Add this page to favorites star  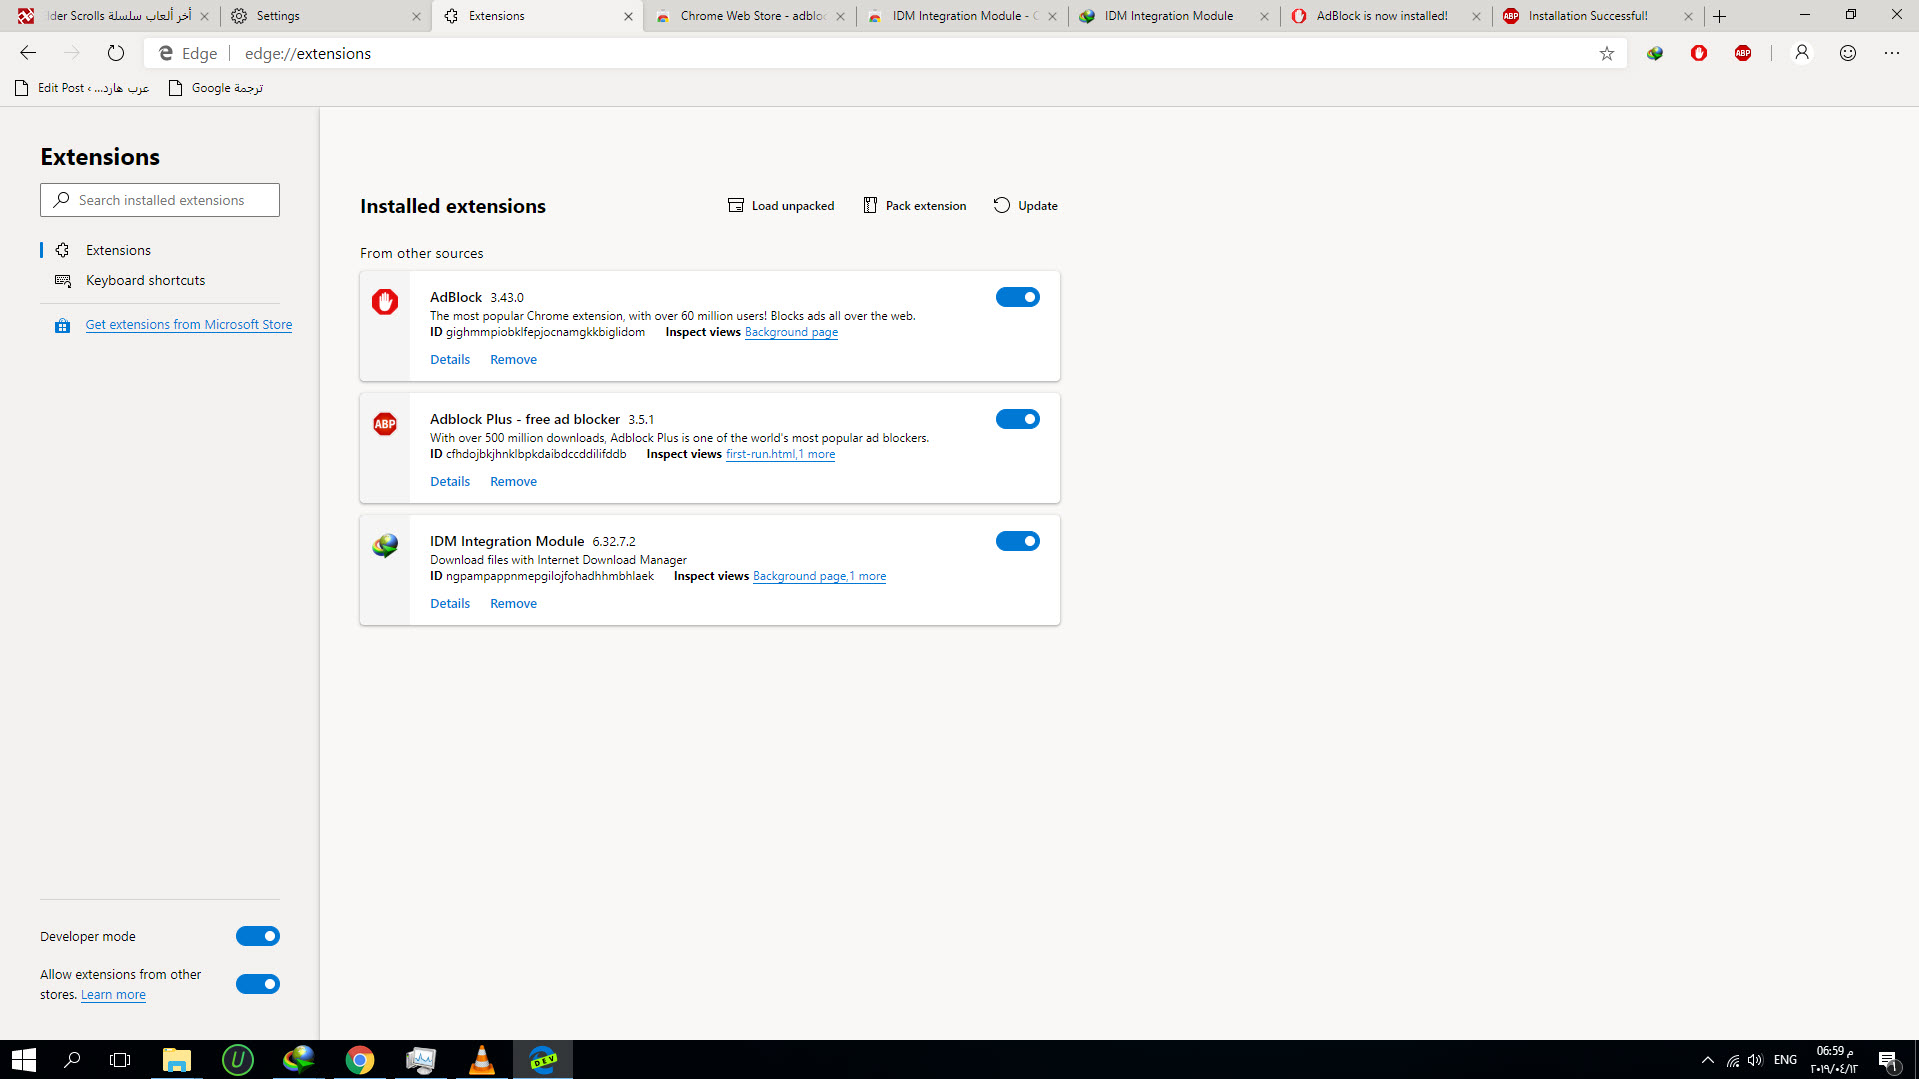point(1606,53)
